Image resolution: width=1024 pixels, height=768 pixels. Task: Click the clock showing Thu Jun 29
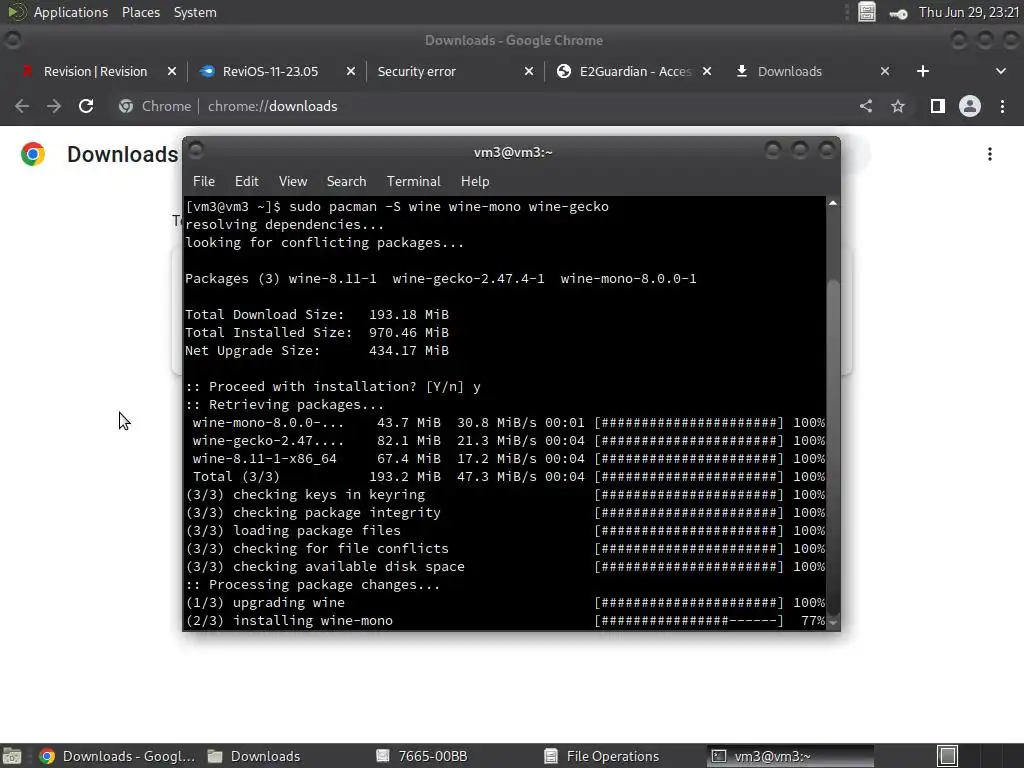tap(968, 12)
